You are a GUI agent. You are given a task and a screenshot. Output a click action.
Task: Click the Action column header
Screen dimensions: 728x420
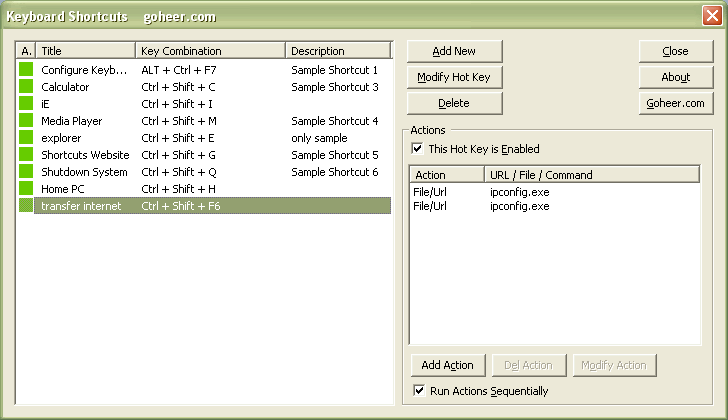(x=447, y=175)
